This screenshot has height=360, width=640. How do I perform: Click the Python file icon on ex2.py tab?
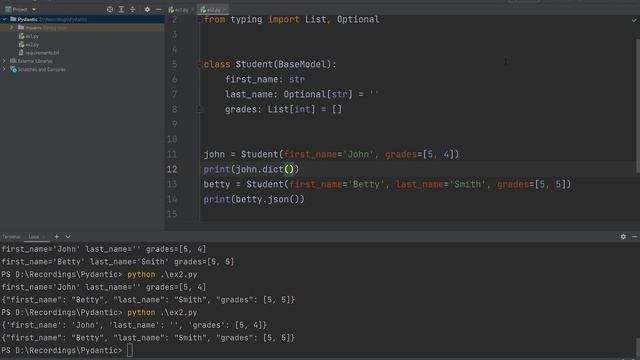tap(203, 9)
